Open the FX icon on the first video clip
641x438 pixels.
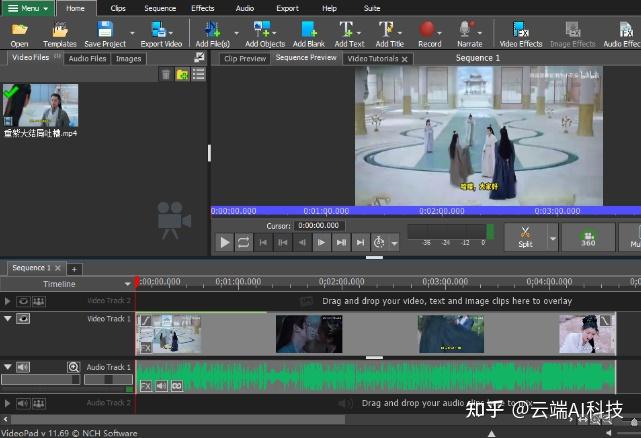point(146,348)
